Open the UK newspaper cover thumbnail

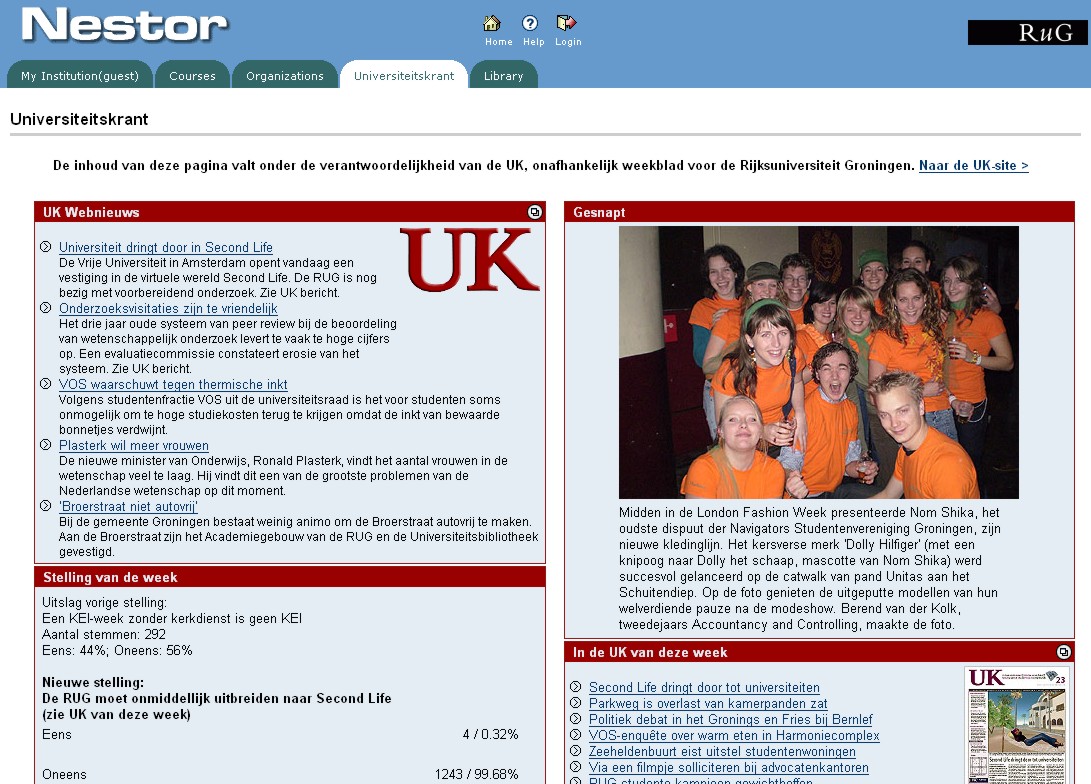click(1017, 725)
